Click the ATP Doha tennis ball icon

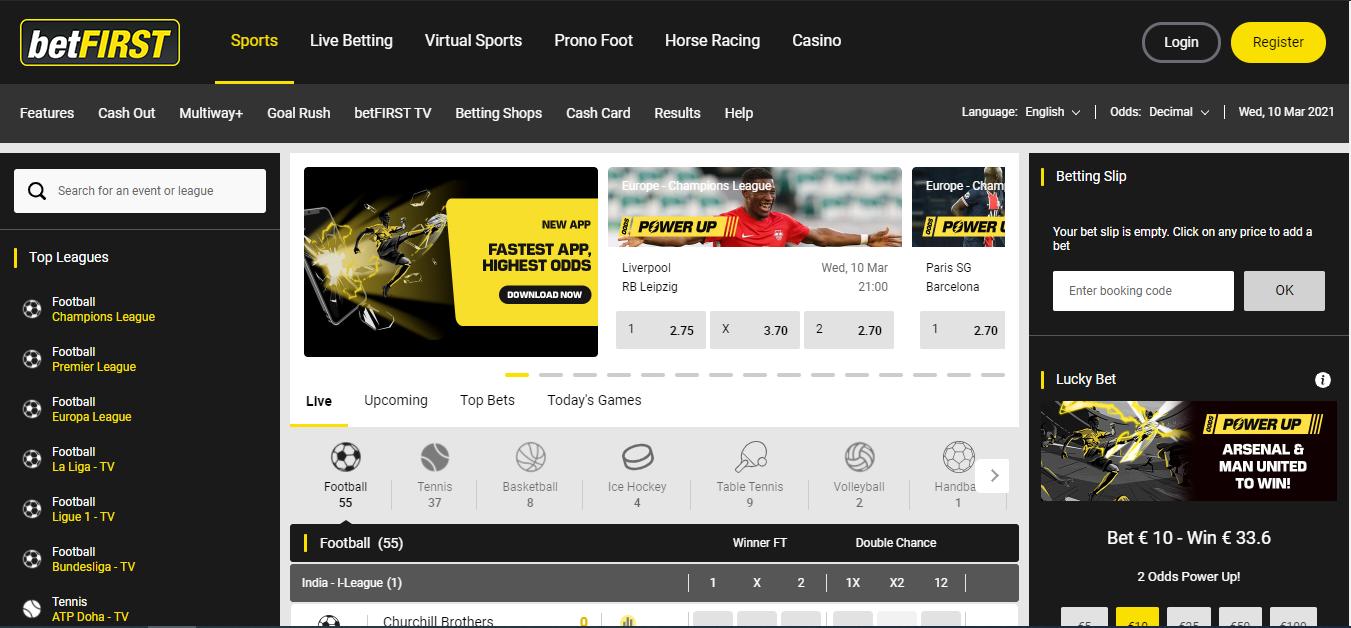(32, 608)
